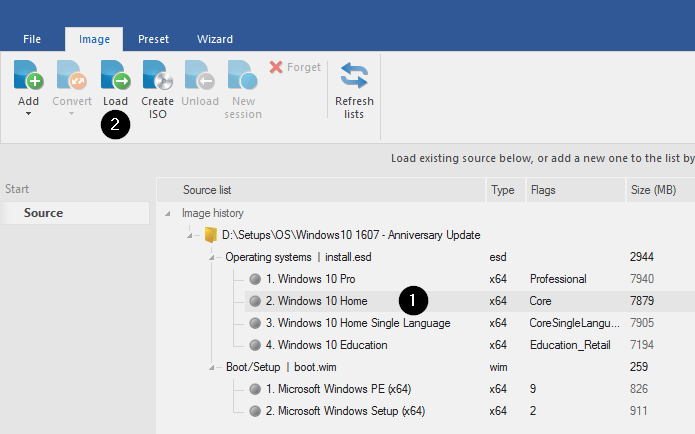
Task: Click the Source list column header
Action: 321,190
